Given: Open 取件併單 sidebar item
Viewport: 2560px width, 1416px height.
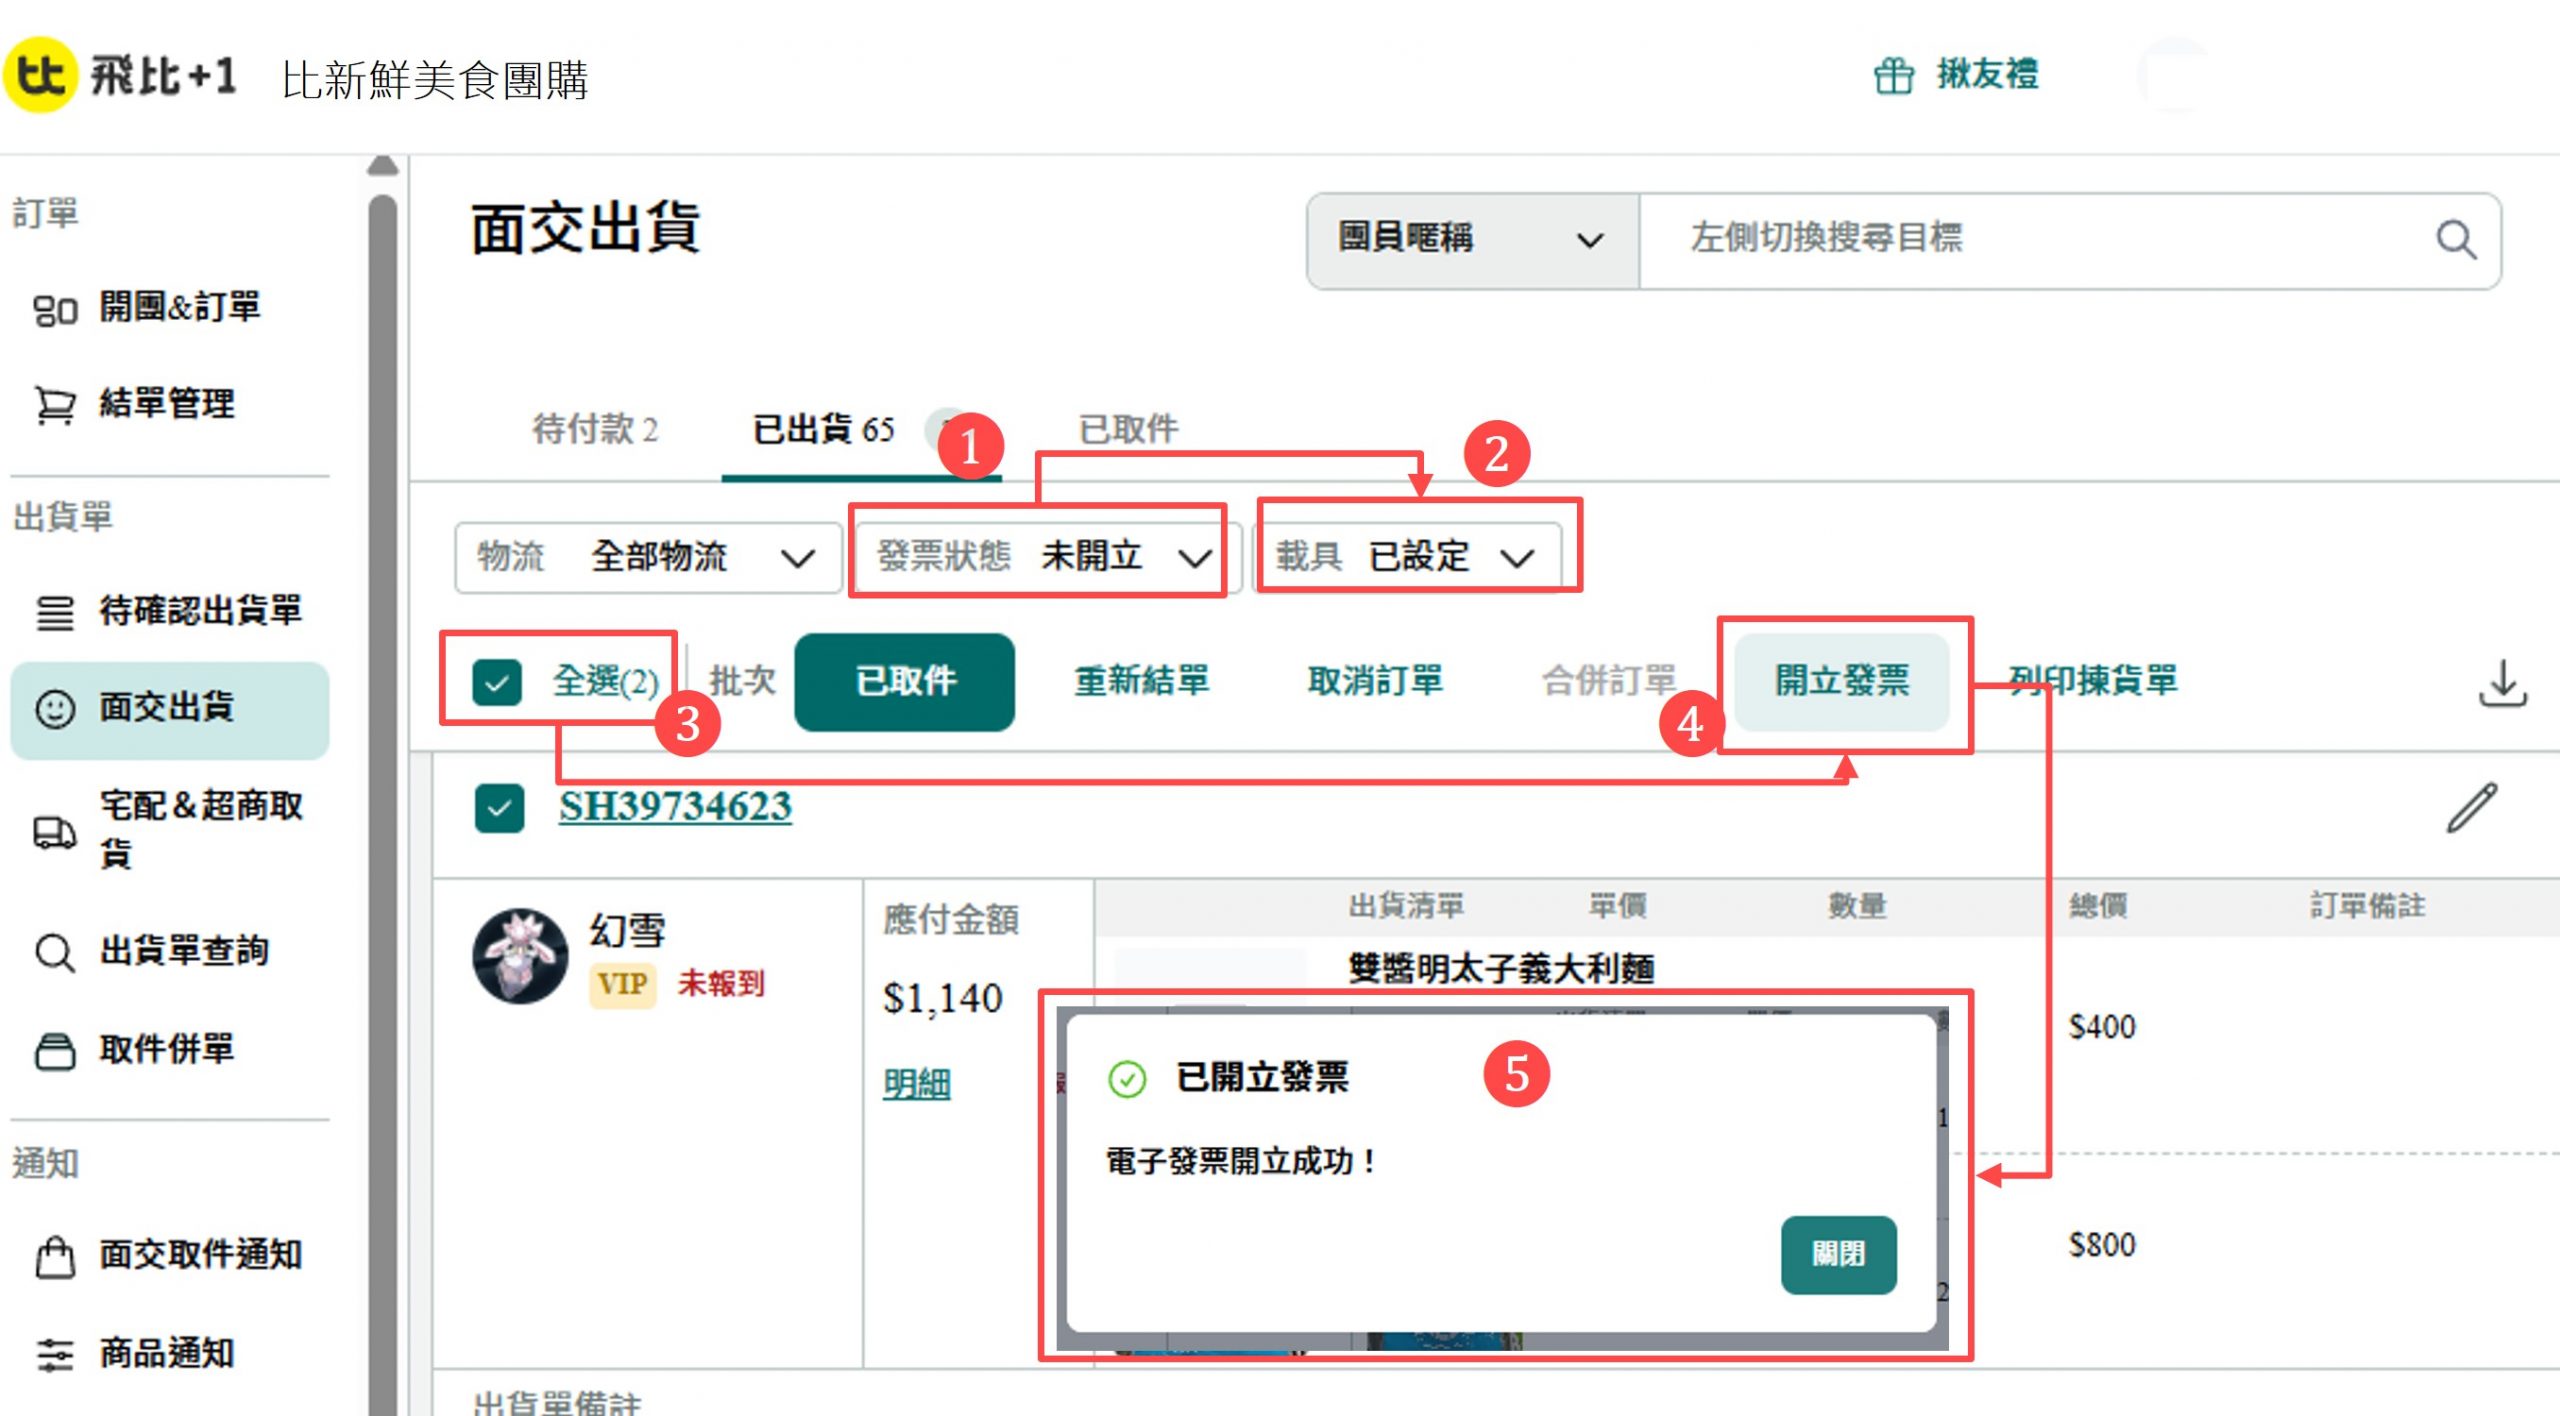Looking at the screenshot, I should tap(165, 1050).
